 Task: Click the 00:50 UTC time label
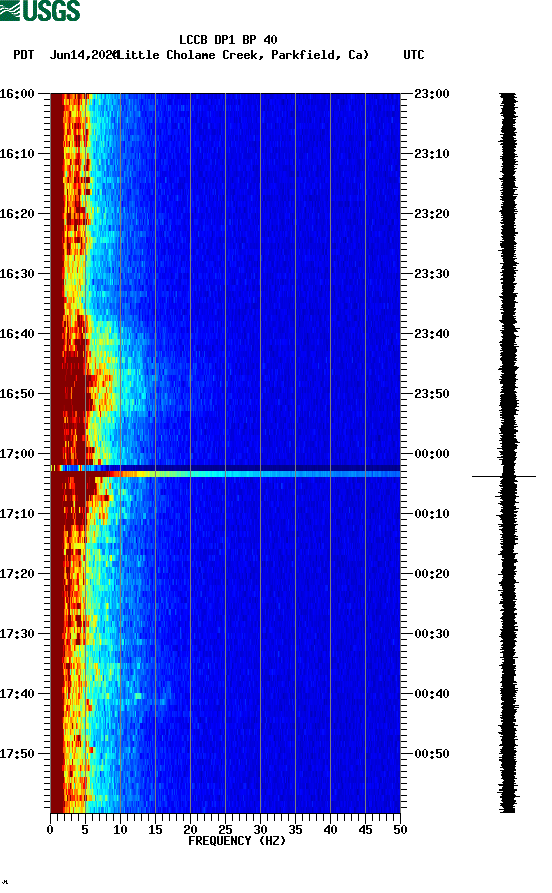[432, 753]
